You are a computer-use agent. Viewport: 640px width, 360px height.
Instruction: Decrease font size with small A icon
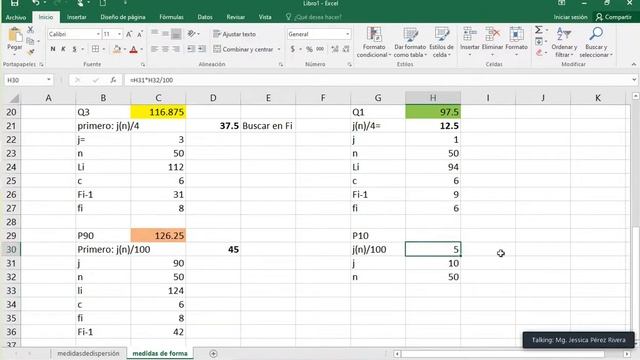(x=140, y=34)
